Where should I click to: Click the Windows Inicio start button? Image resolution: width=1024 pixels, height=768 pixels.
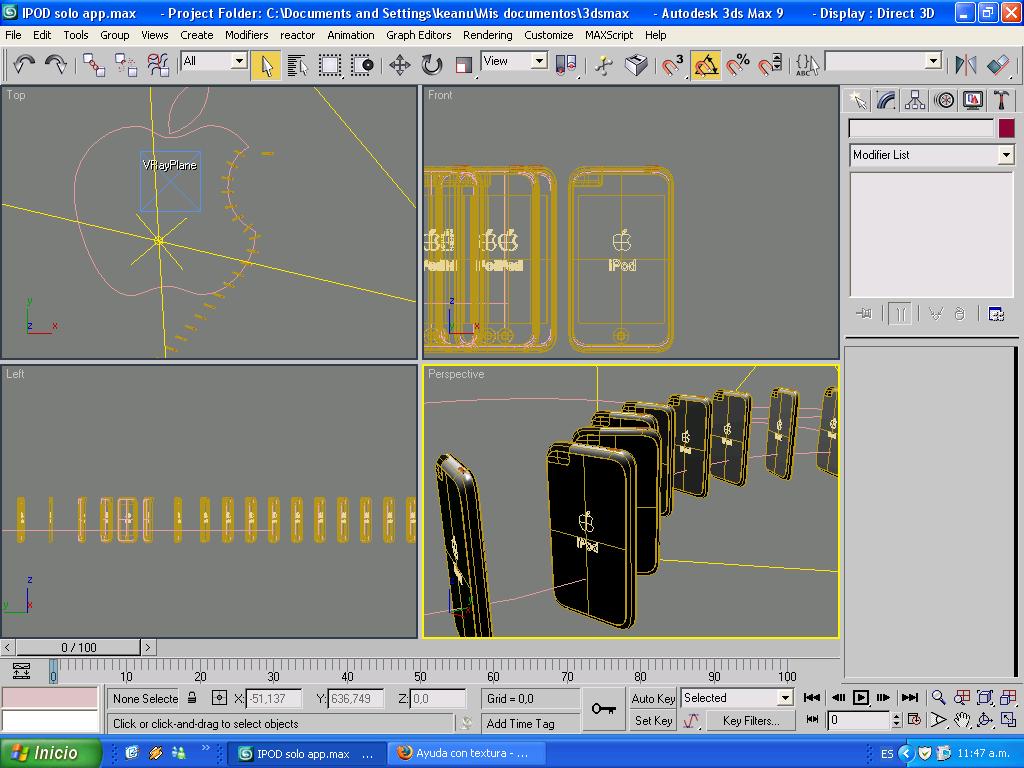pos(51,753)
